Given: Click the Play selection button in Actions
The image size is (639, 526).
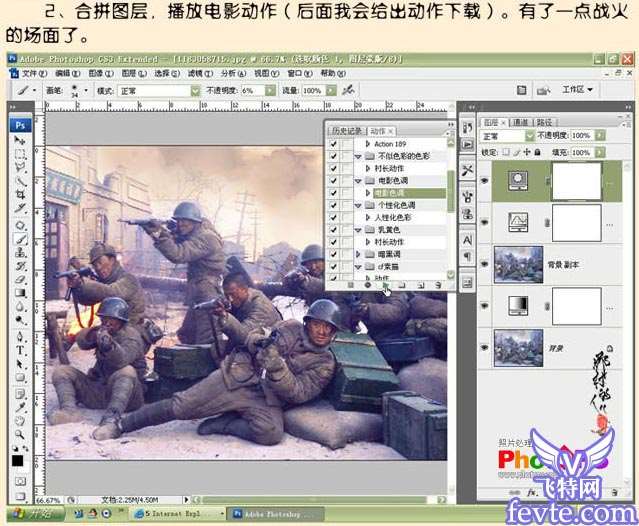Looking at the screenshot, I should tap(385, 285).
